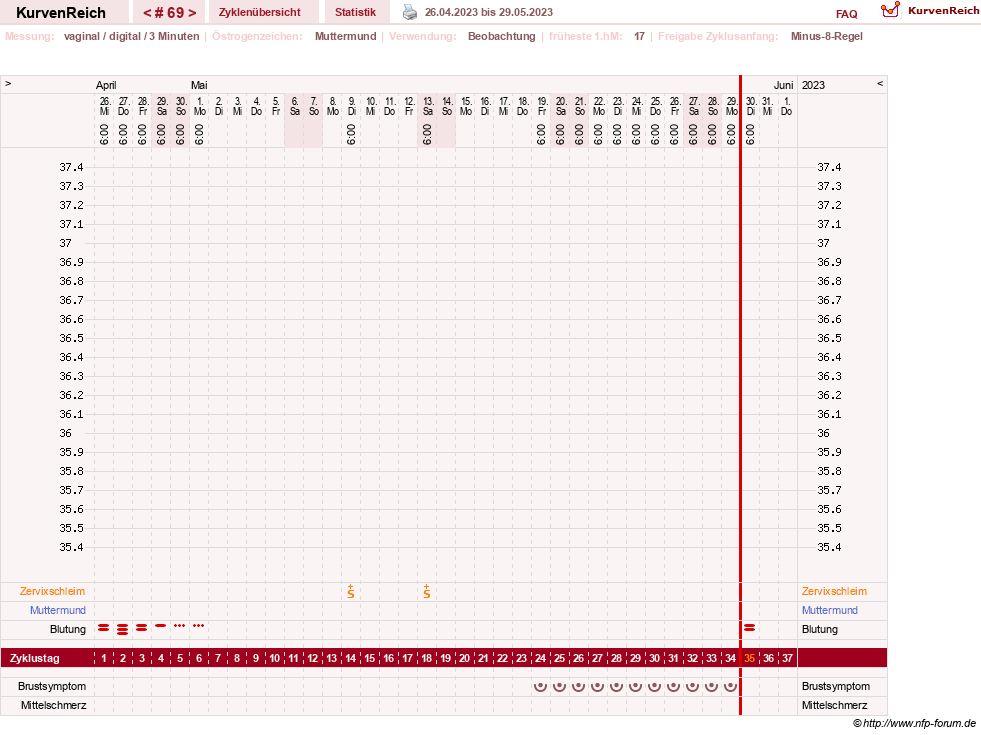Click the left Zervixschleim row label
This screenshot has width=981, height=735.
(53, 591)
